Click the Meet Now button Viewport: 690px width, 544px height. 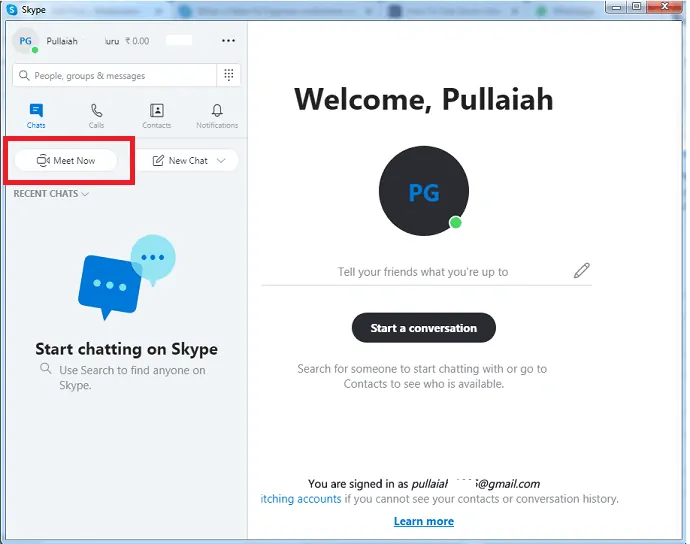(x=66, y=161)
